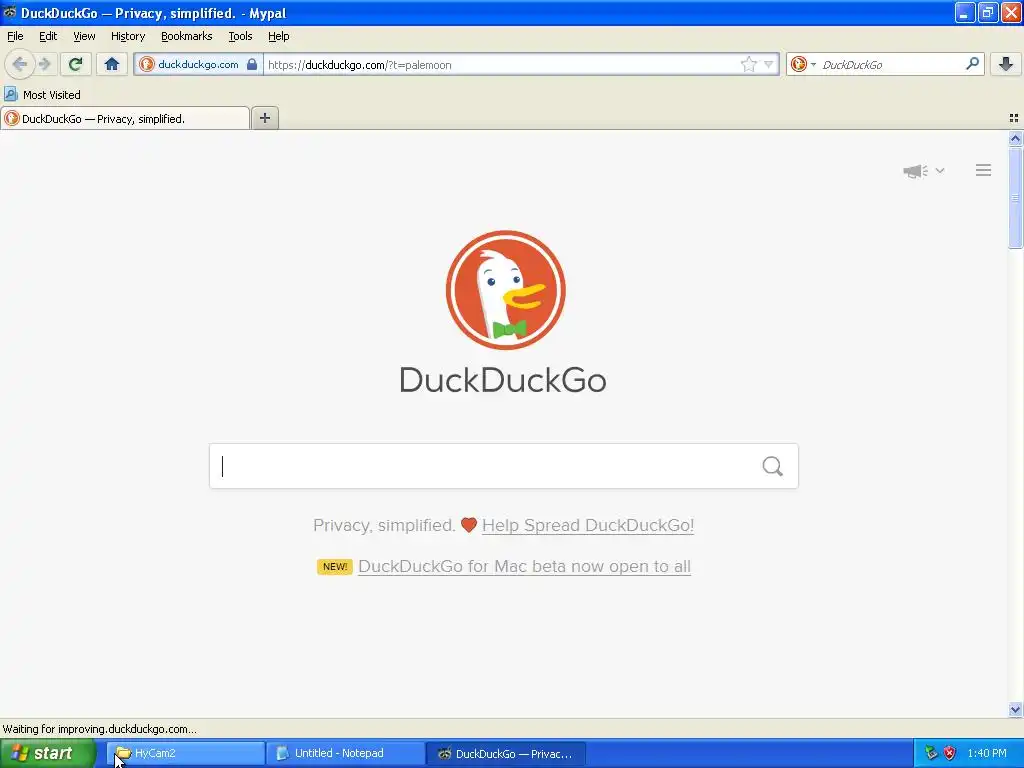Expand the chevron beside the megaphone

[x=940, y=170]
